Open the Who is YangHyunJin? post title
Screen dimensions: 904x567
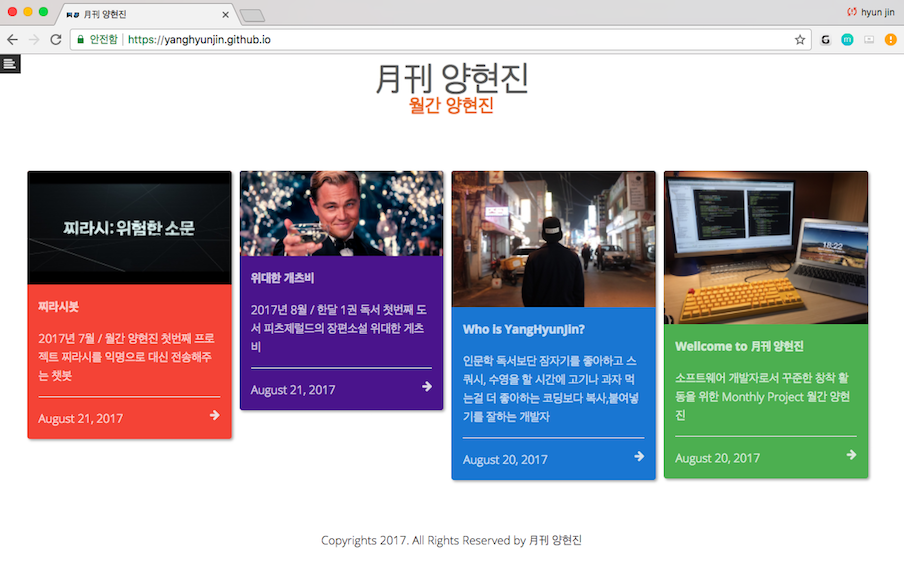(x=523, y=329)
